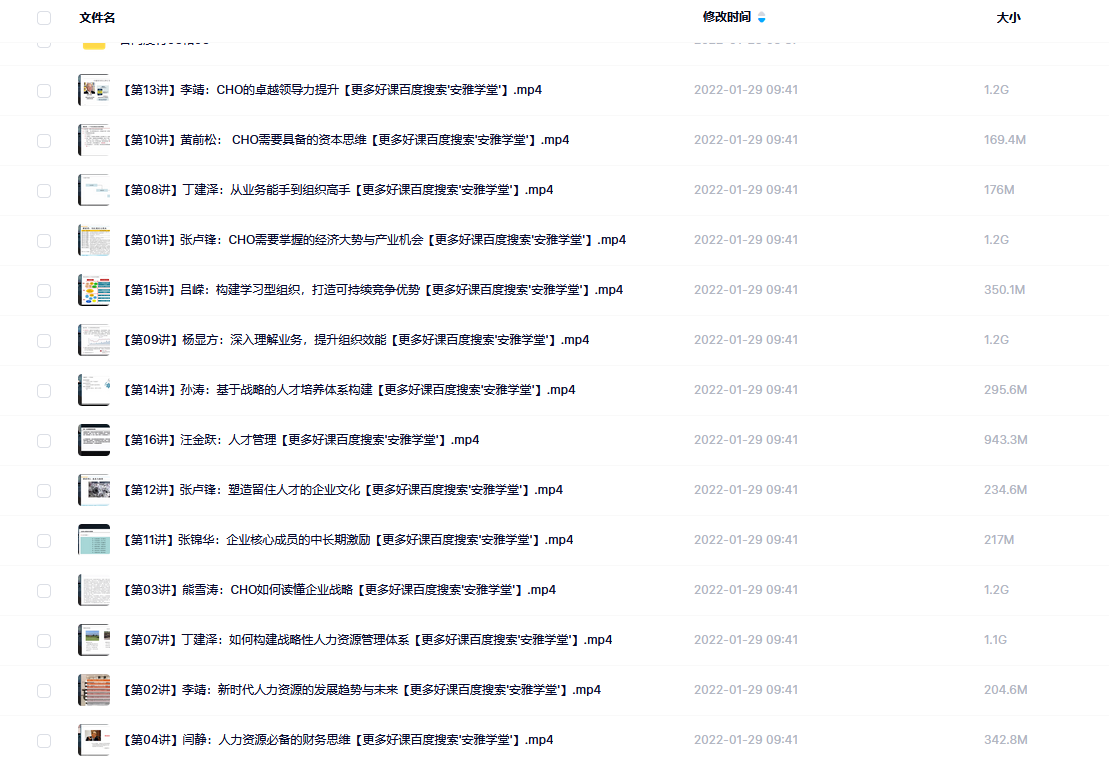Click the sort arrow next to 修改时间

tap(762, 18)
